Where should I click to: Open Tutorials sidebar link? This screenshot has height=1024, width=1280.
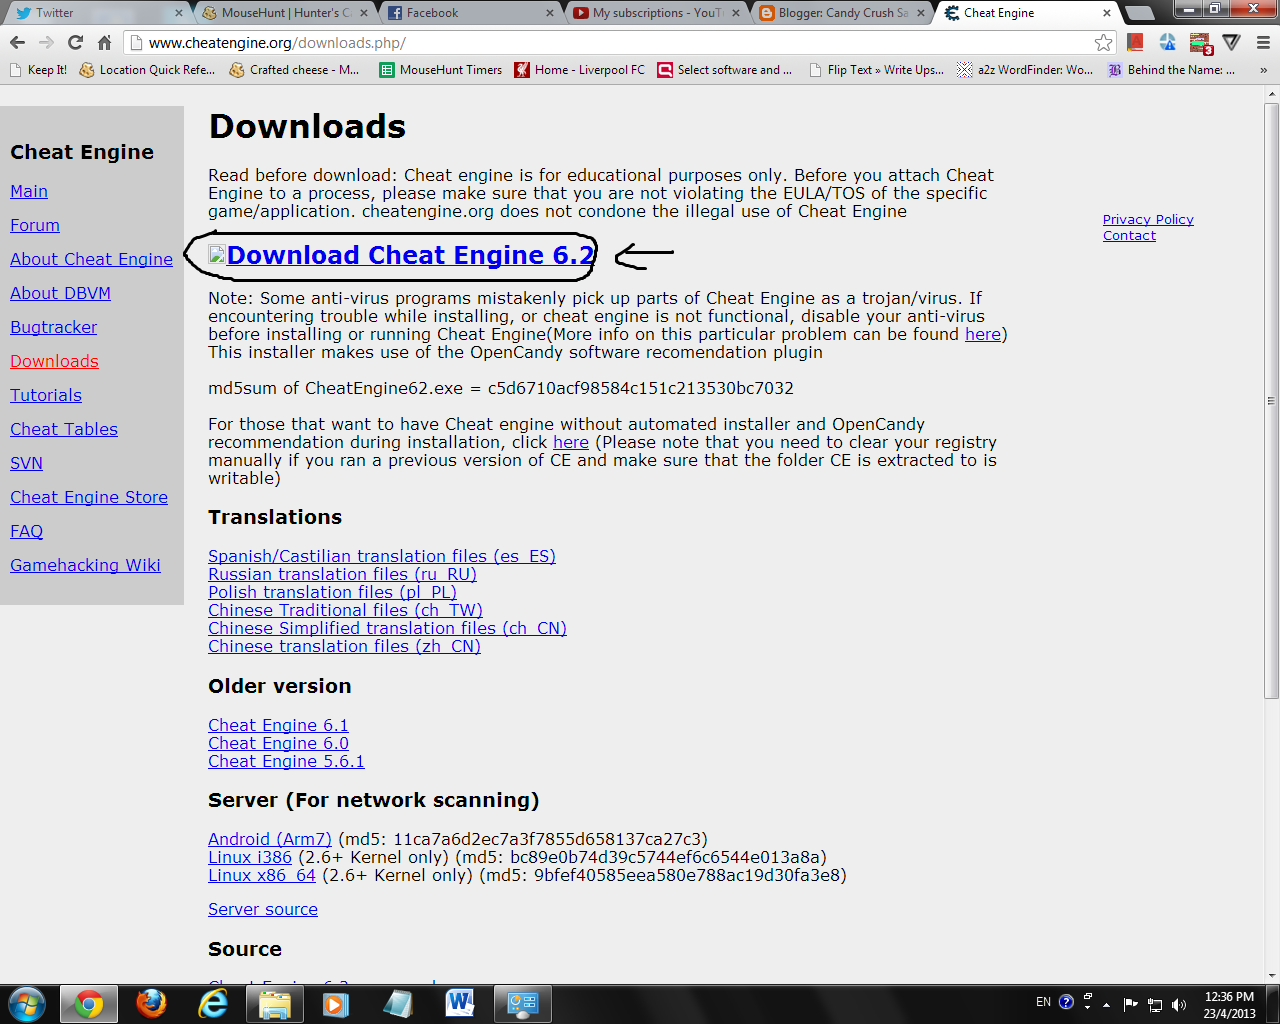(x=46, y=395)
